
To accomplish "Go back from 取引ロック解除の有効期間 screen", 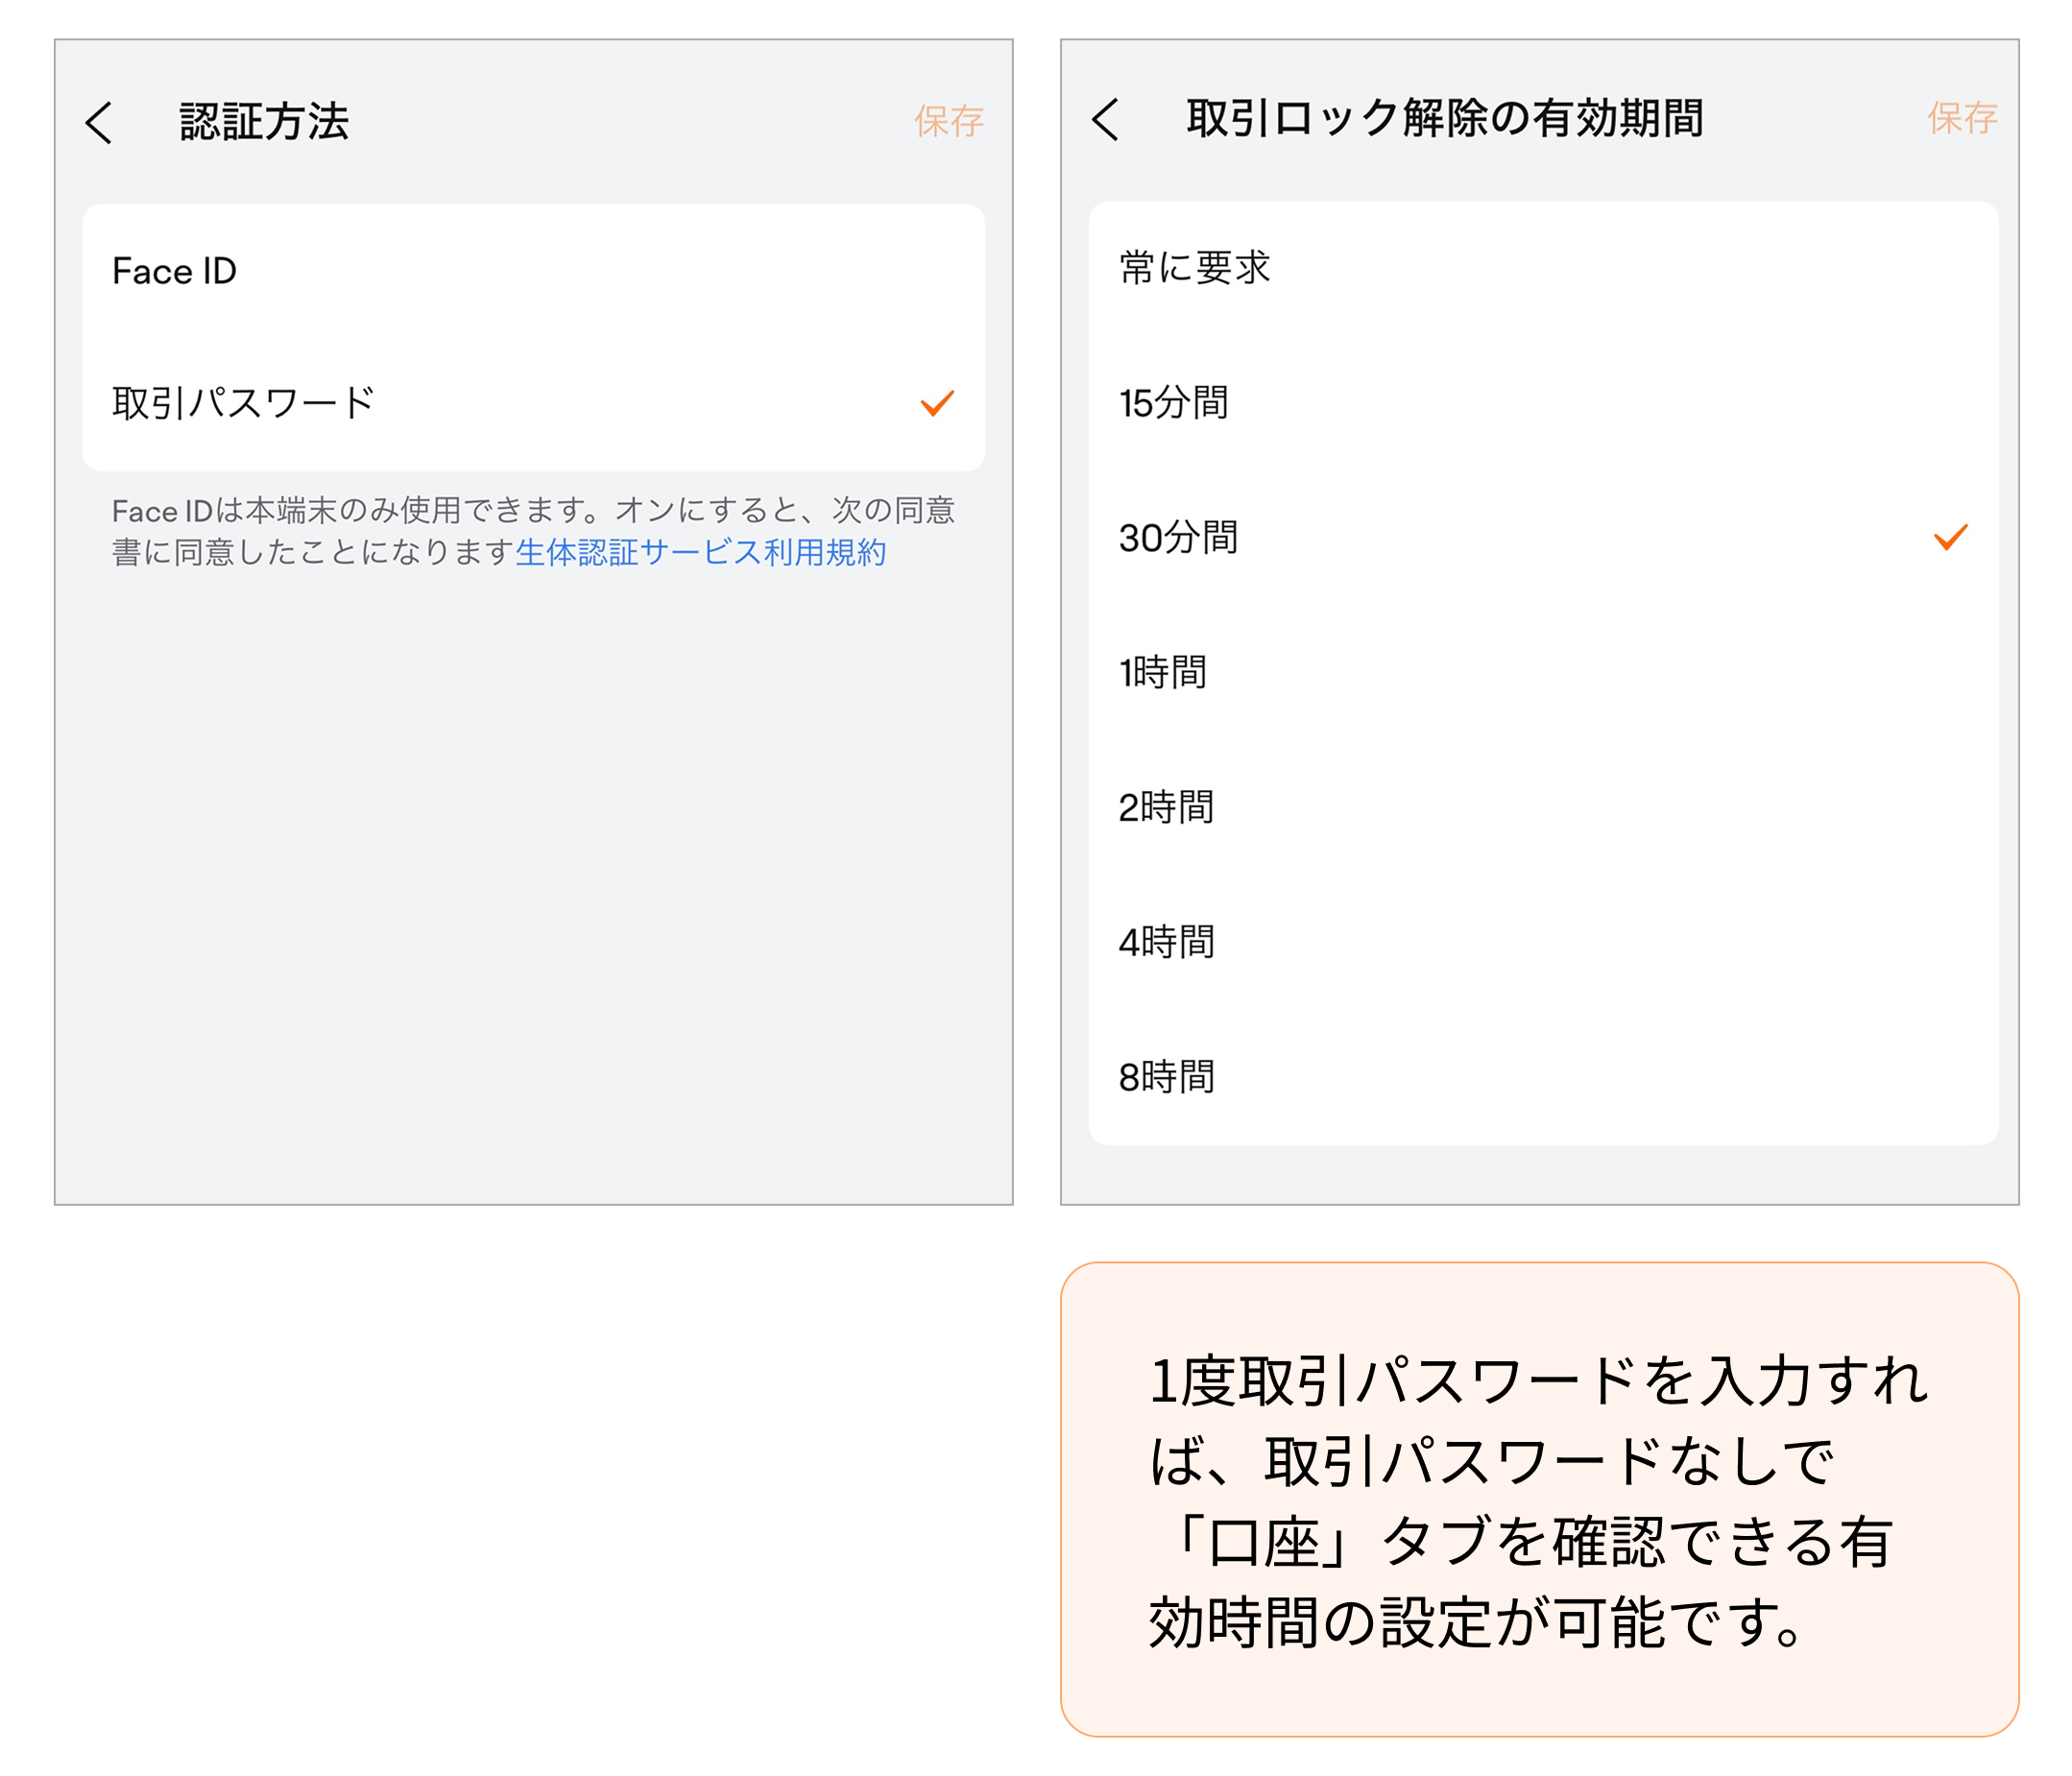I will coord(1105,120).
